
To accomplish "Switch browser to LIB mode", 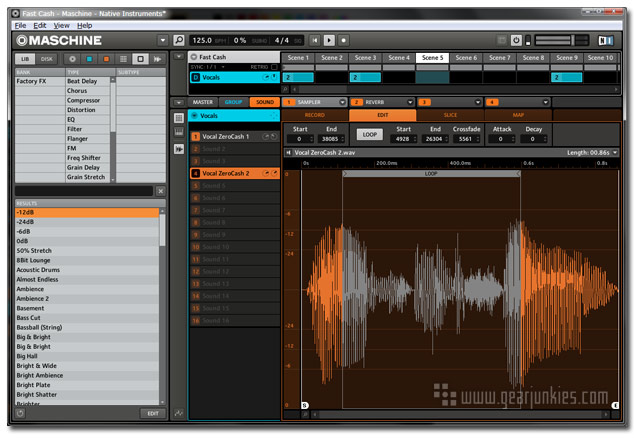I will (25, 59).
